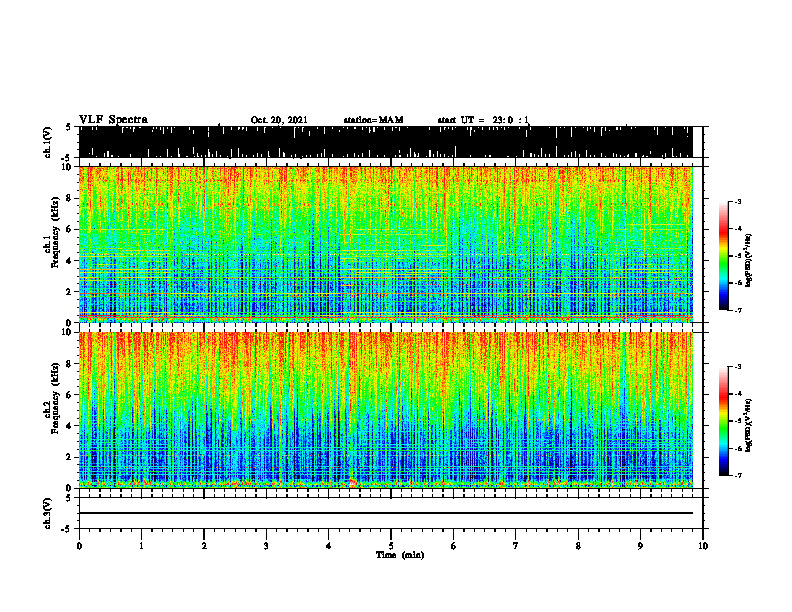
Task: Click the time axis tick label "3"
Action: click(x=266, y=546)
